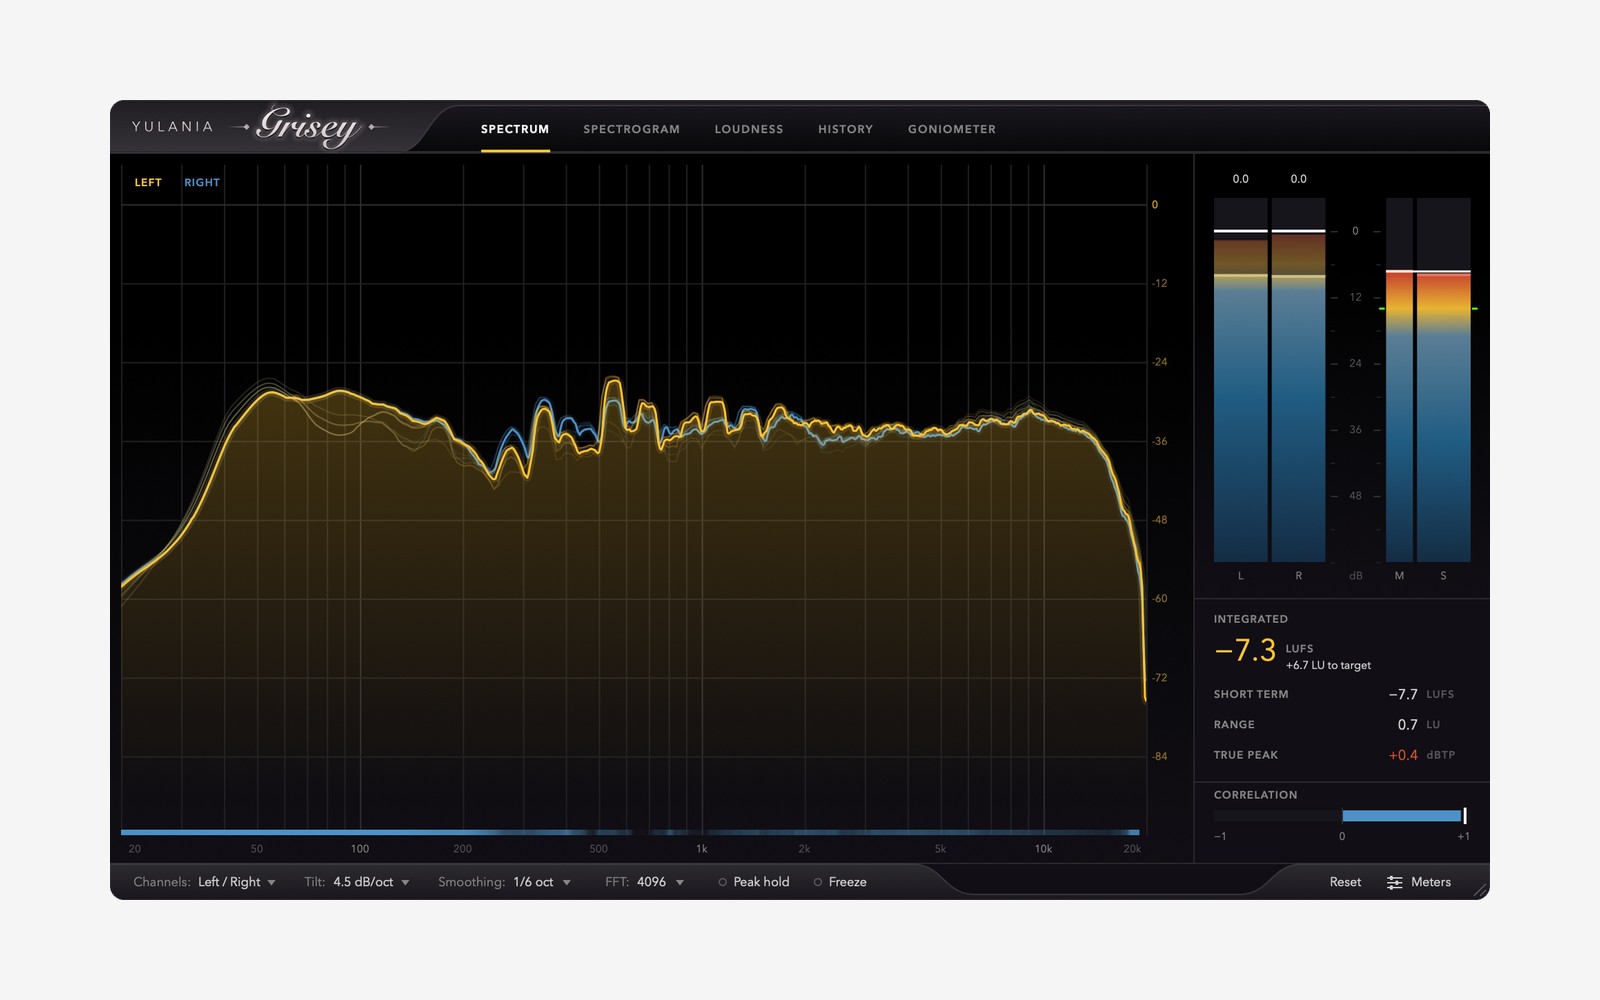Click the Grisey plugin logo

point(308,127)
